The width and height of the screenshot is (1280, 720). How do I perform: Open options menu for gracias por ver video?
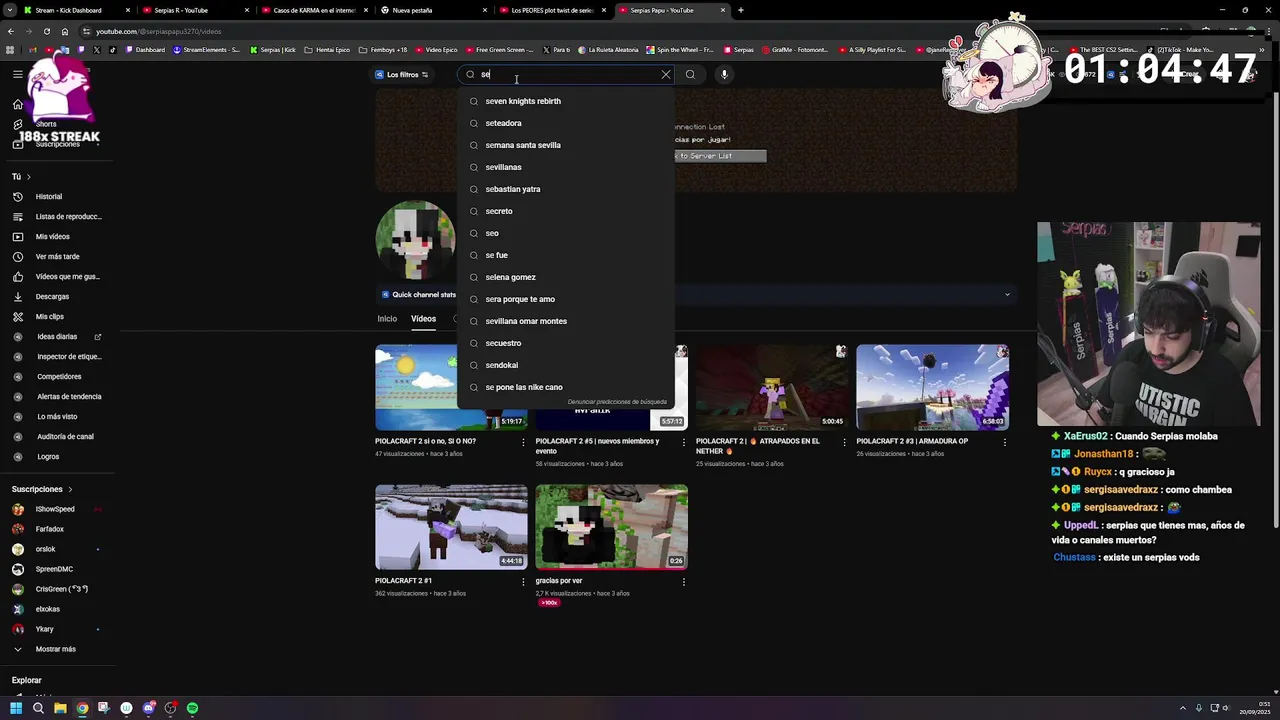(x=684, y=581)
